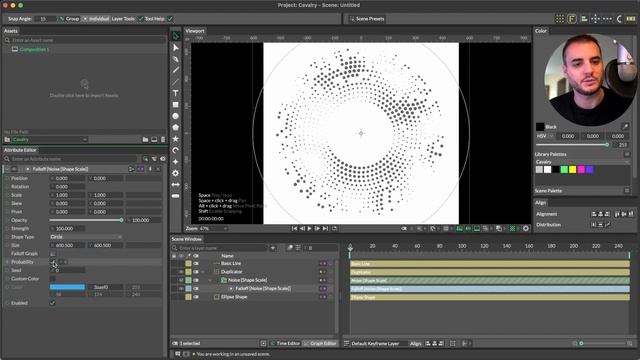This screenshot has height=360, width=640.
Task: Click viewport settings gear icon
Action: [x=526, y=229]
